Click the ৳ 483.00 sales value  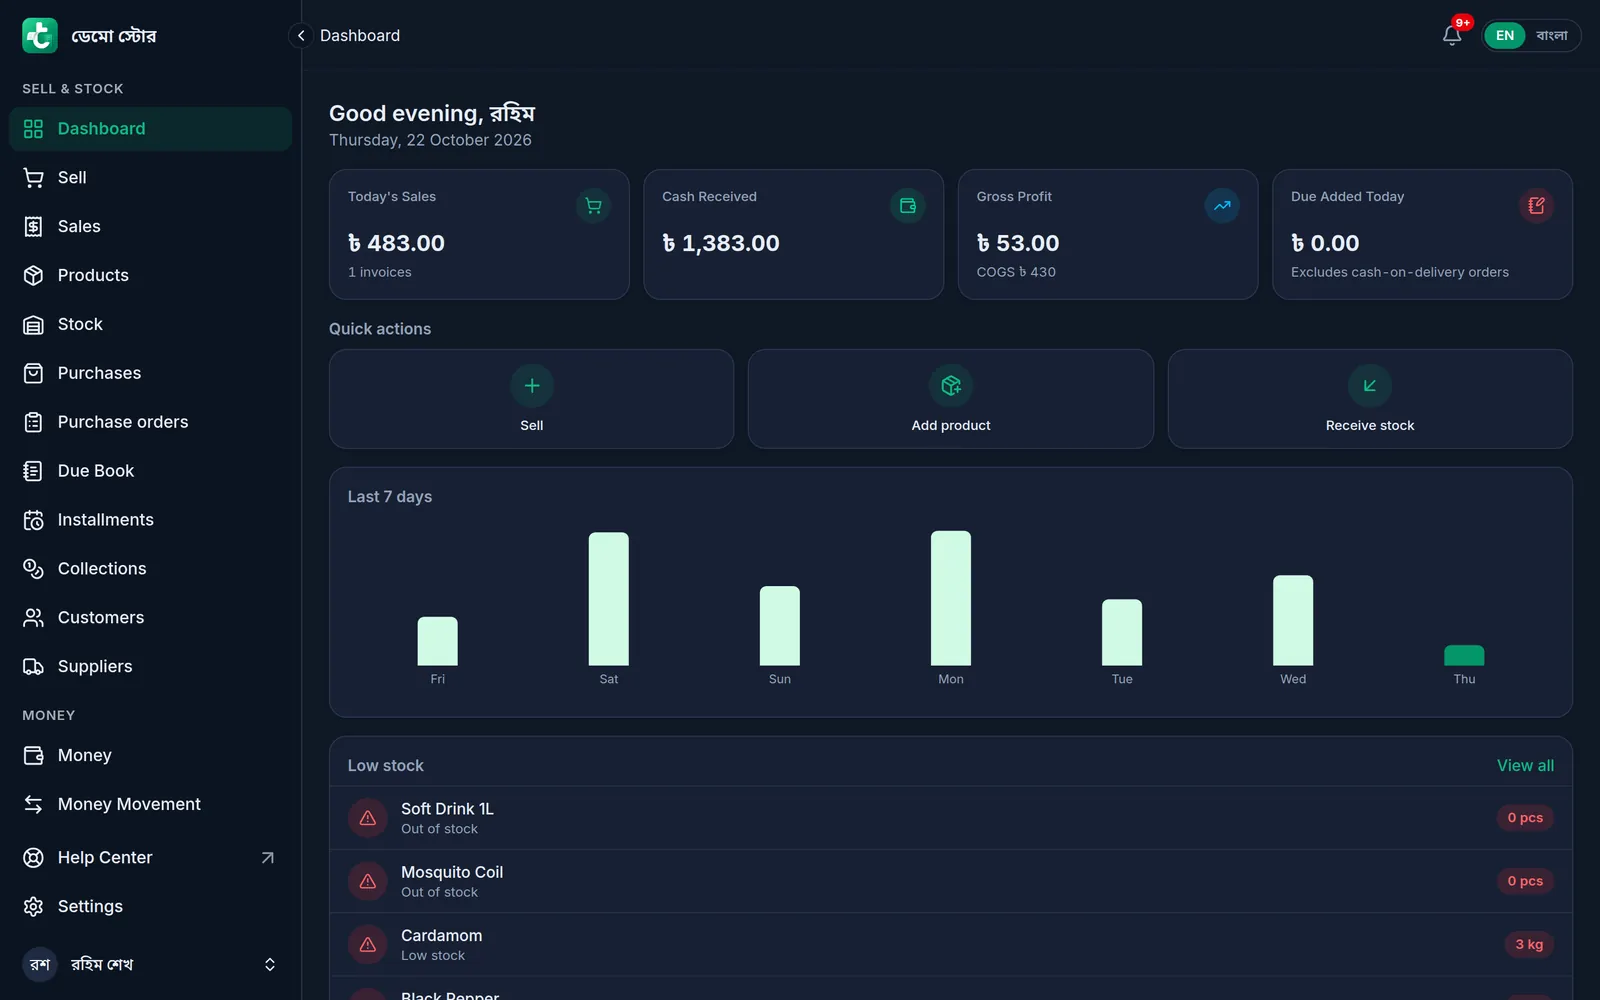pyautogui.click(x=396, y=243)
